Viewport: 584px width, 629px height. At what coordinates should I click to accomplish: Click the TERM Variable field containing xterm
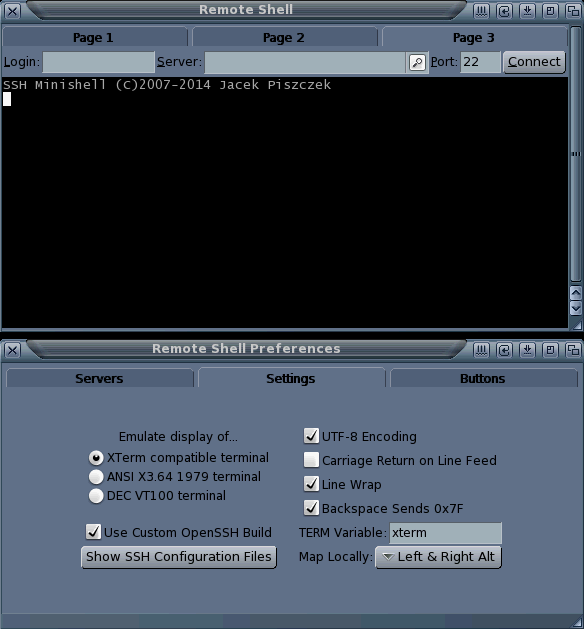point(446,533)
